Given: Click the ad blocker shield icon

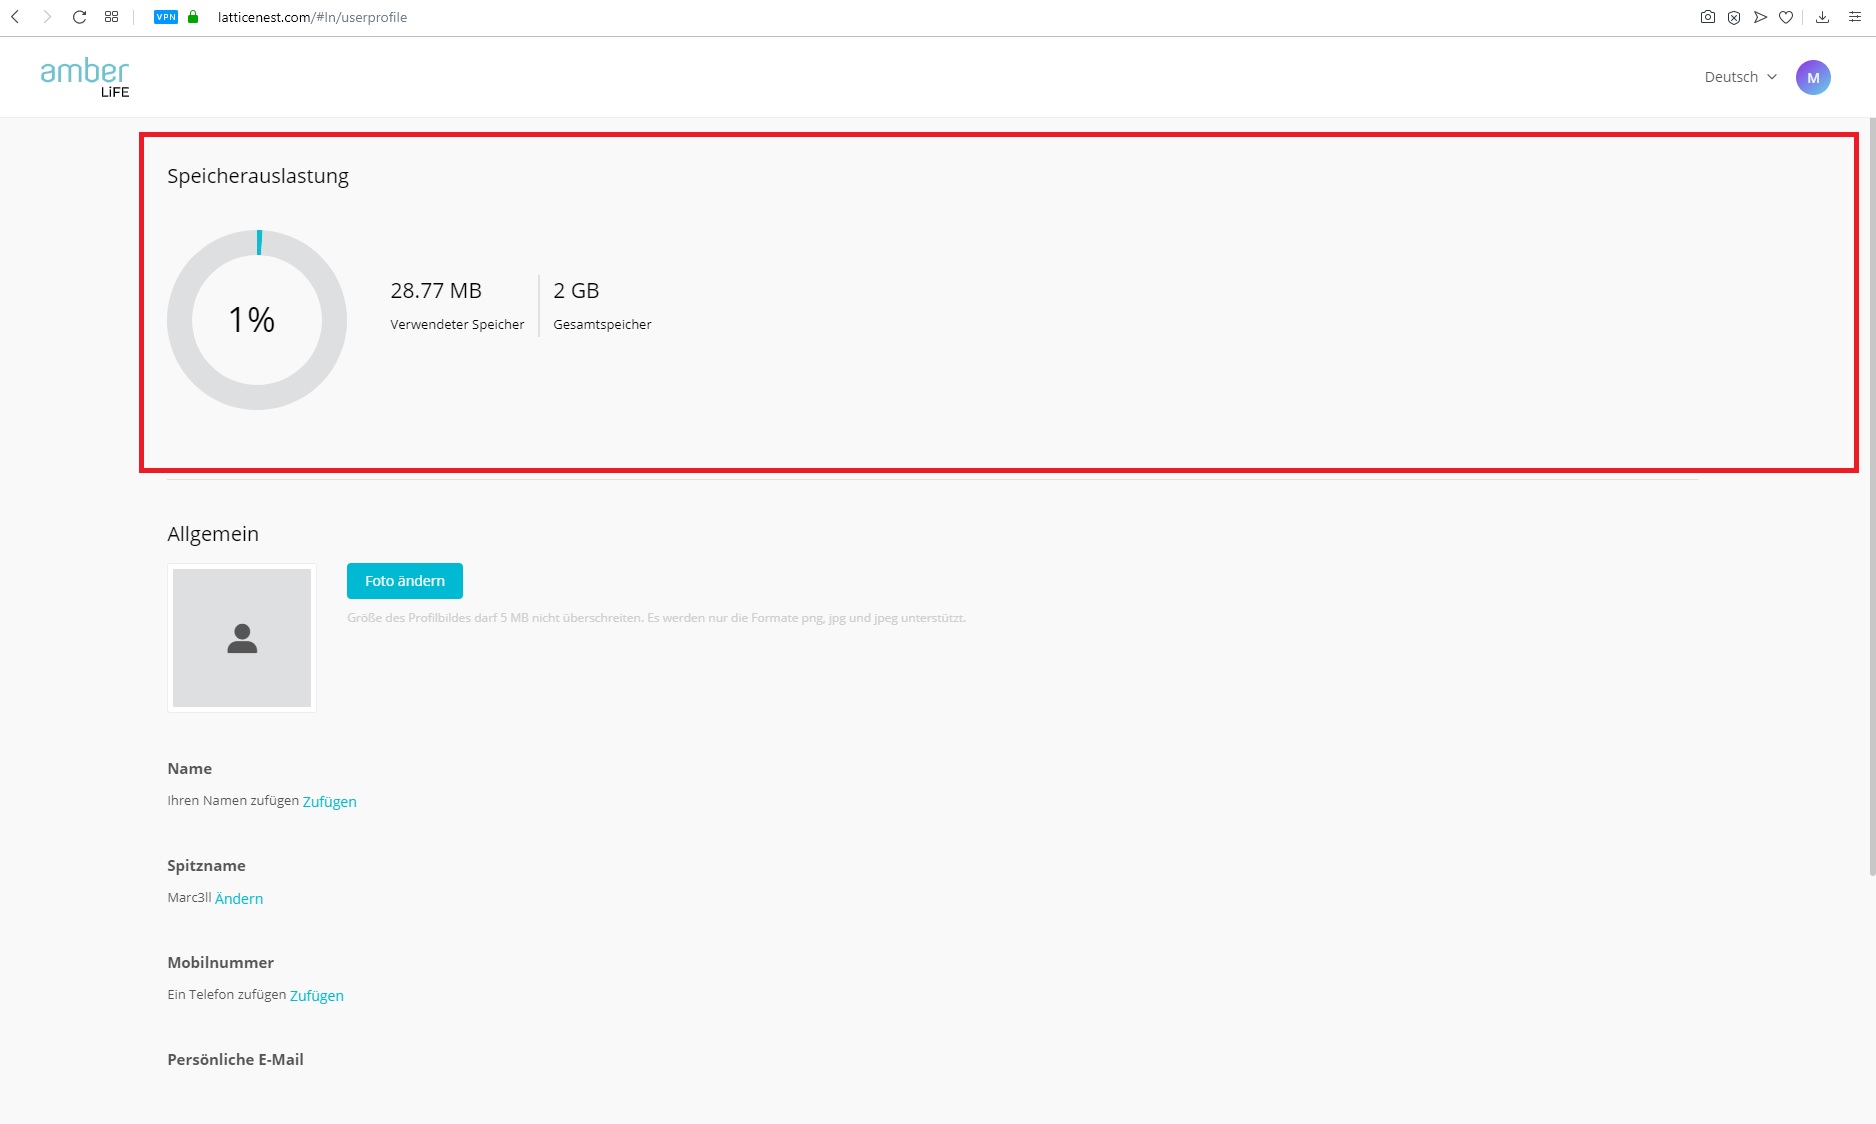Looking at the screenshot, I should (x=1734, y=17).
